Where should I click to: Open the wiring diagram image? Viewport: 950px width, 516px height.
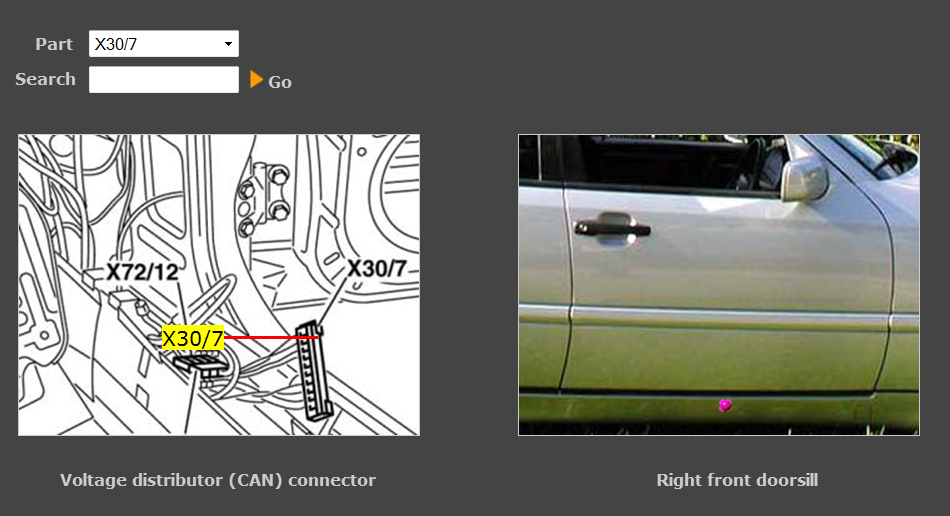219,285
